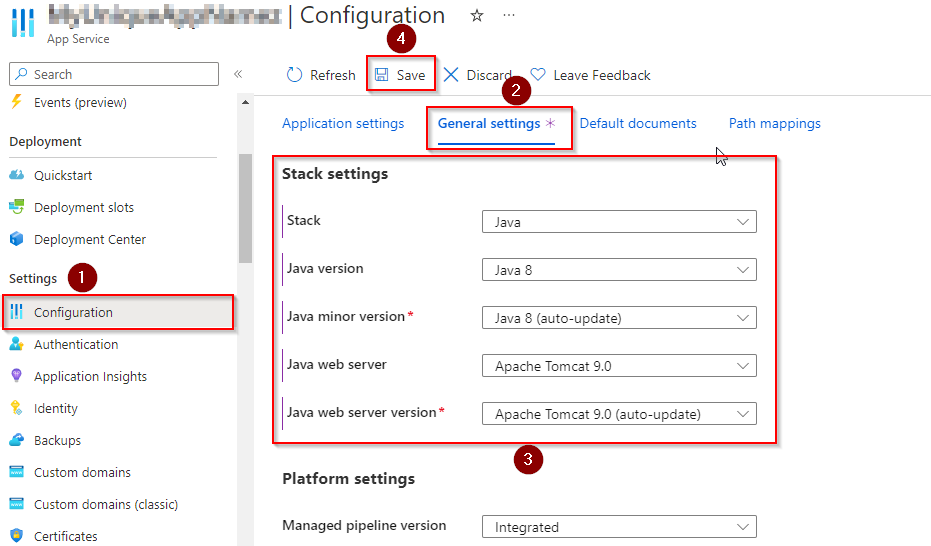Click the sidebar scrollbar thumb

(245, 208)
